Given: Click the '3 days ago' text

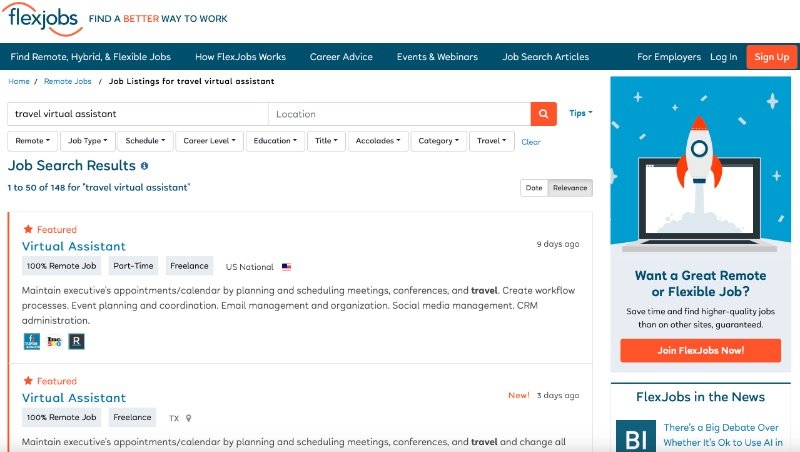Looking at the screenshot, I should 558,395.
